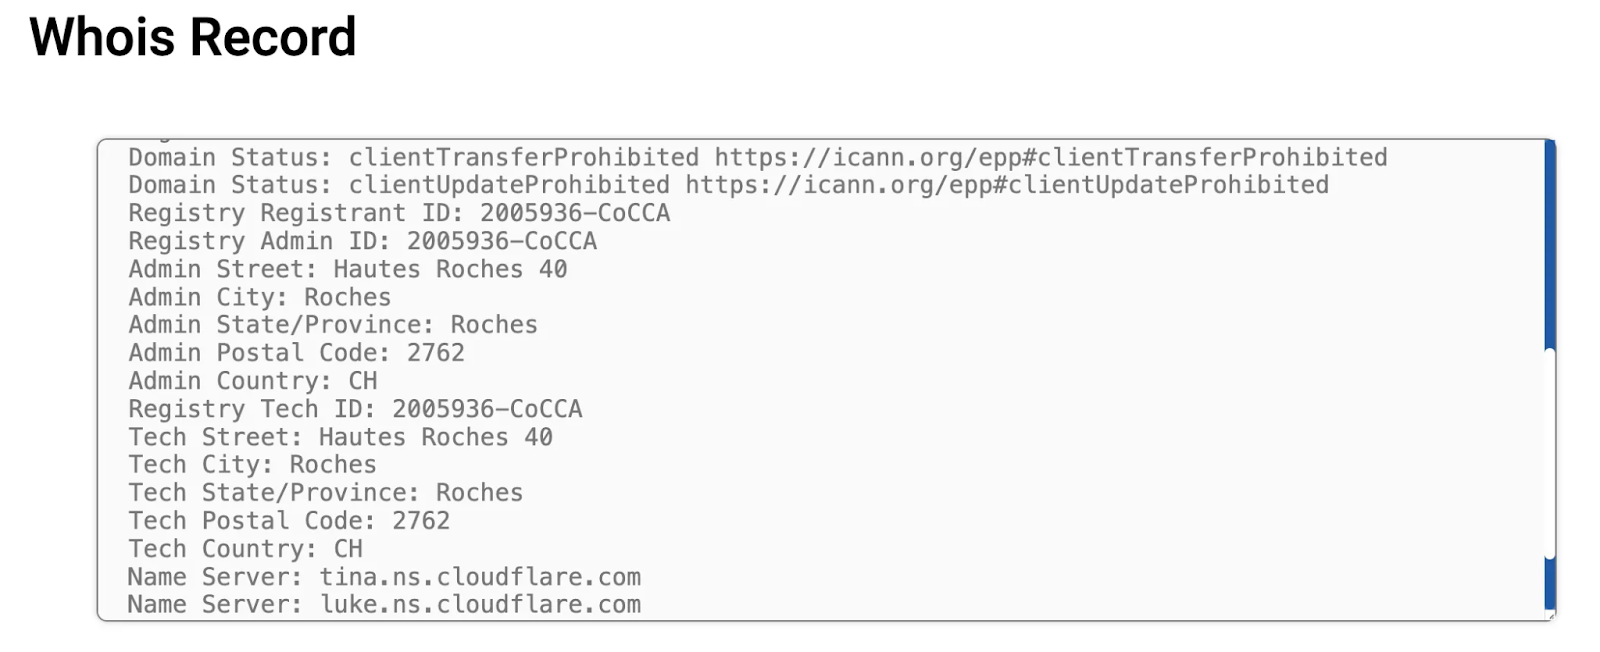Click the Registry Registrant ID line
Screen dimensions: 1600x652
point(399,213)
